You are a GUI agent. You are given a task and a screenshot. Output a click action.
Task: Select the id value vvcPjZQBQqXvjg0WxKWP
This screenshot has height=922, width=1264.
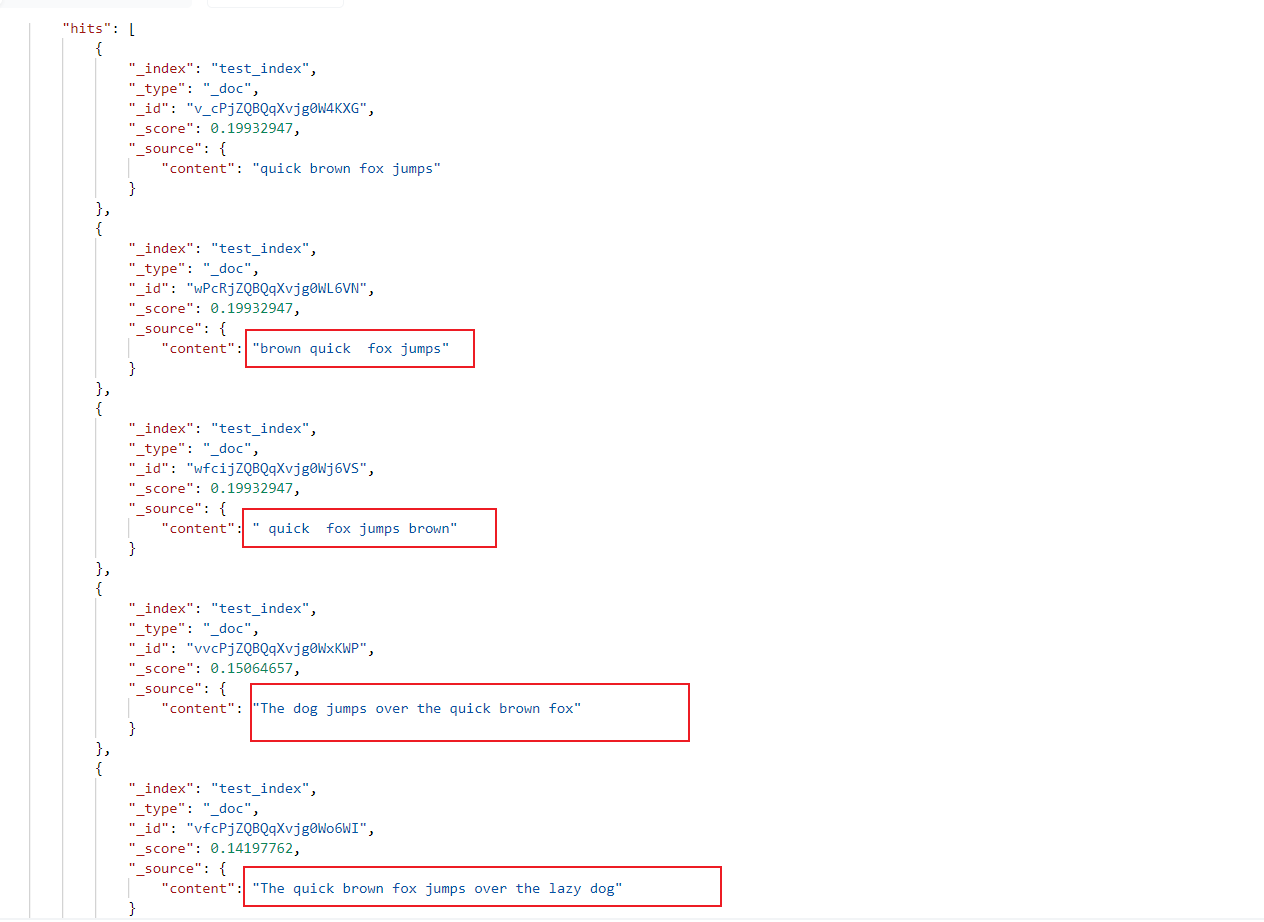point(280,649)
